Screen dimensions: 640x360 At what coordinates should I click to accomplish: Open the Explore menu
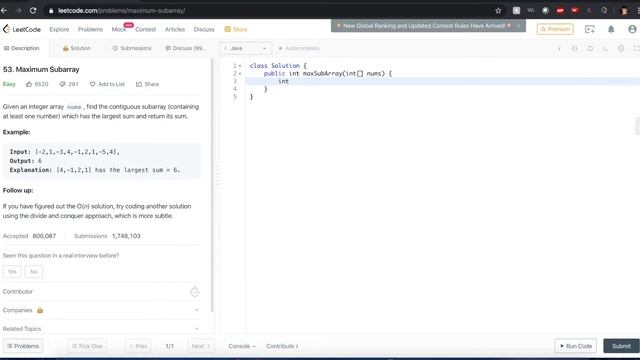tap(59, 29)
